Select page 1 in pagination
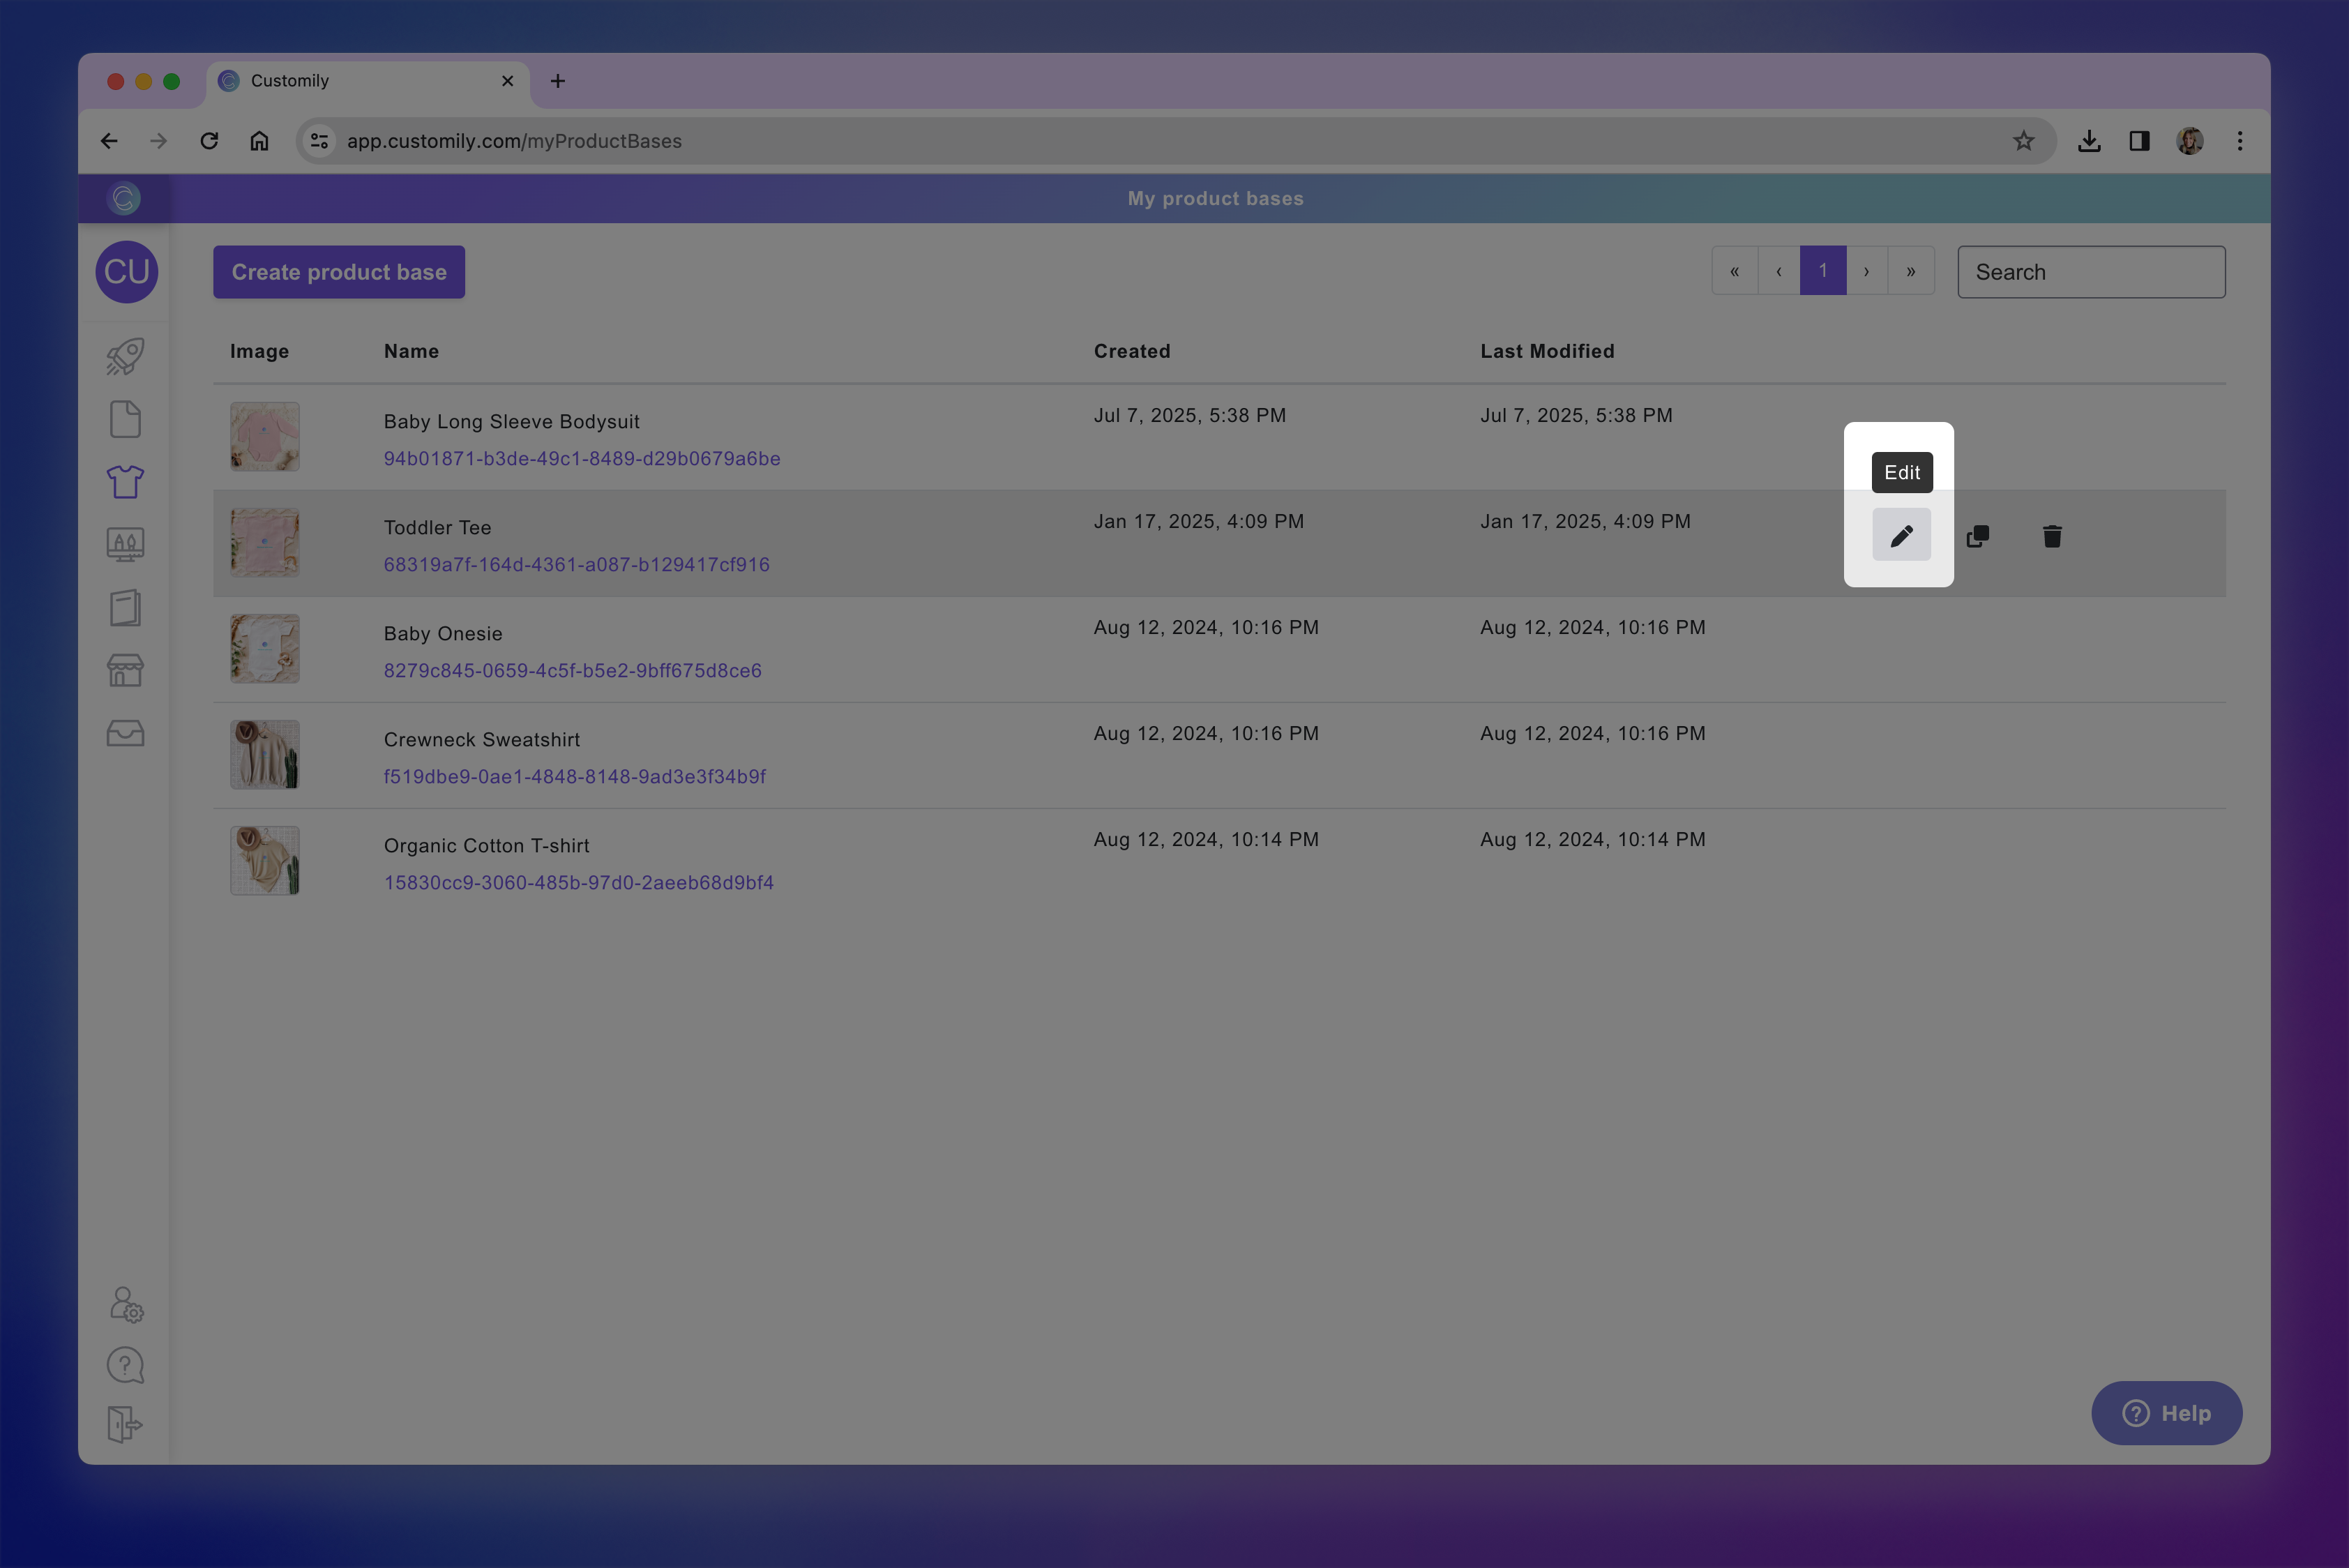 [x=1822, y=271]
